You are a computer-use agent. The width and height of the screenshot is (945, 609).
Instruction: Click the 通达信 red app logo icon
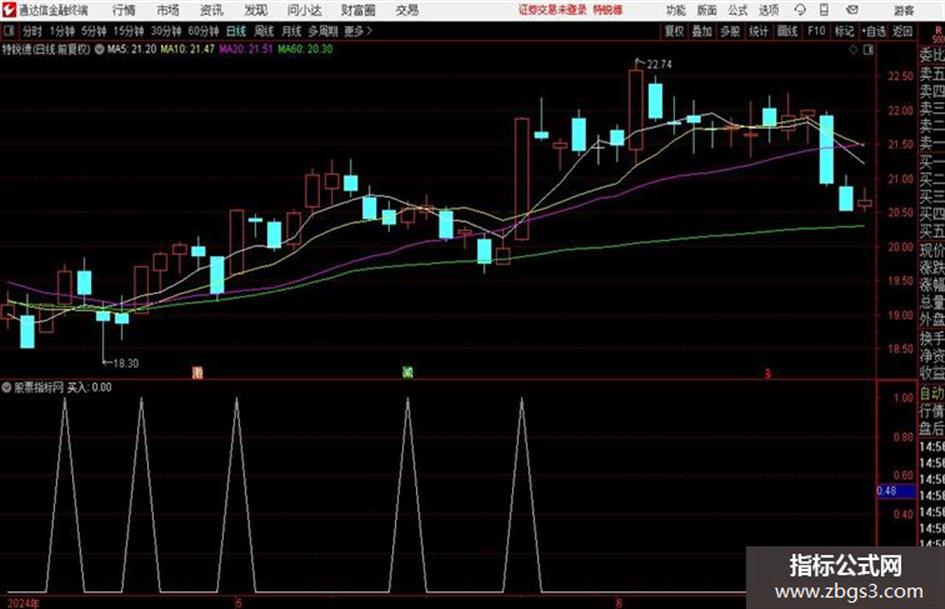tap(8, 10)
